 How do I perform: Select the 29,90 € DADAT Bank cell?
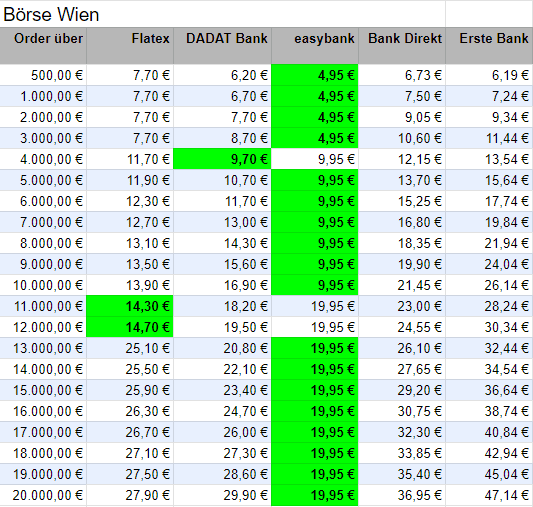click(223, 495)
